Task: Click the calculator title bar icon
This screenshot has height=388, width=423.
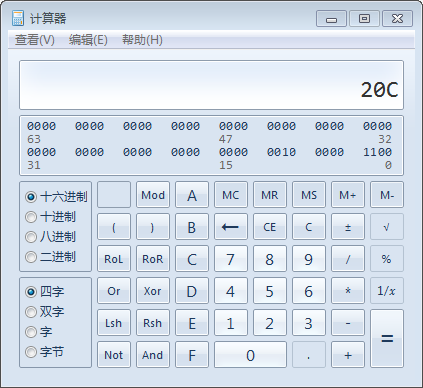Action: pyautogui.click(x=18, y=18)
